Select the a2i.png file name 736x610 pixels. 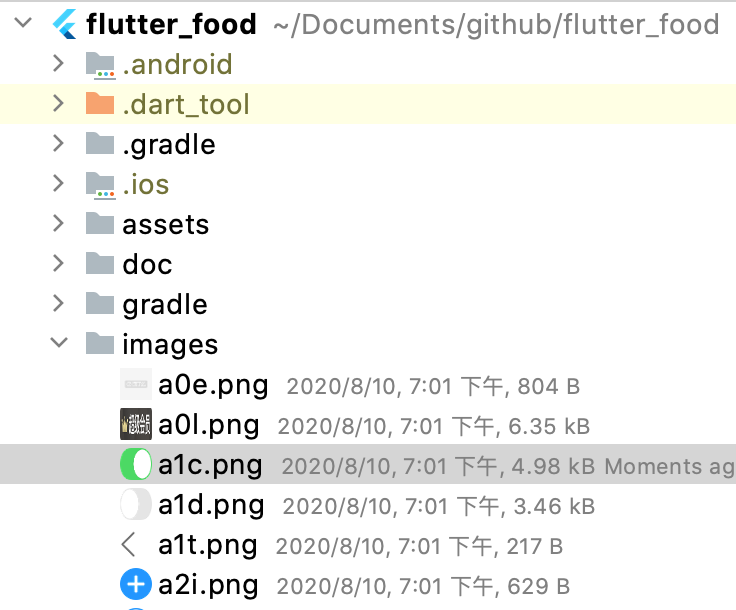(x=208, y=585)
